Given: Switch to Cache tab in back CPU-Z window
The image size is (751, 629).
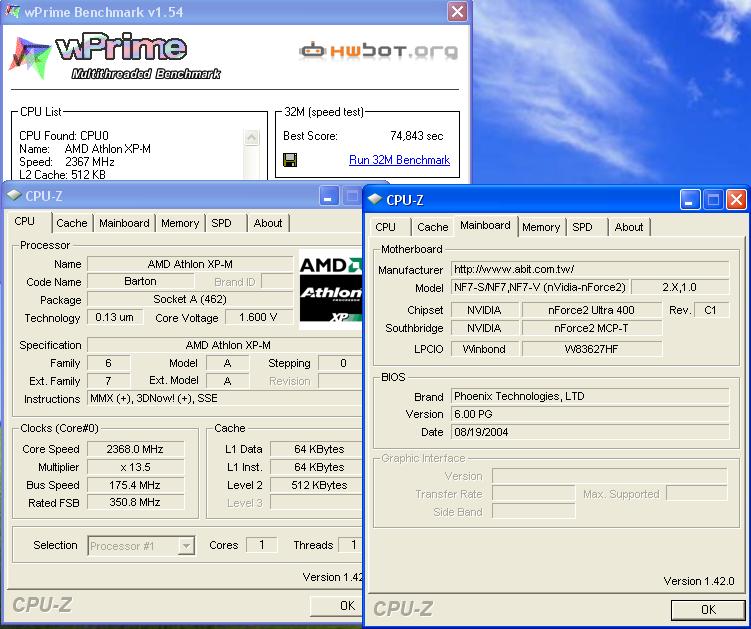Looking at the screenshot, I should coord(72,223).
